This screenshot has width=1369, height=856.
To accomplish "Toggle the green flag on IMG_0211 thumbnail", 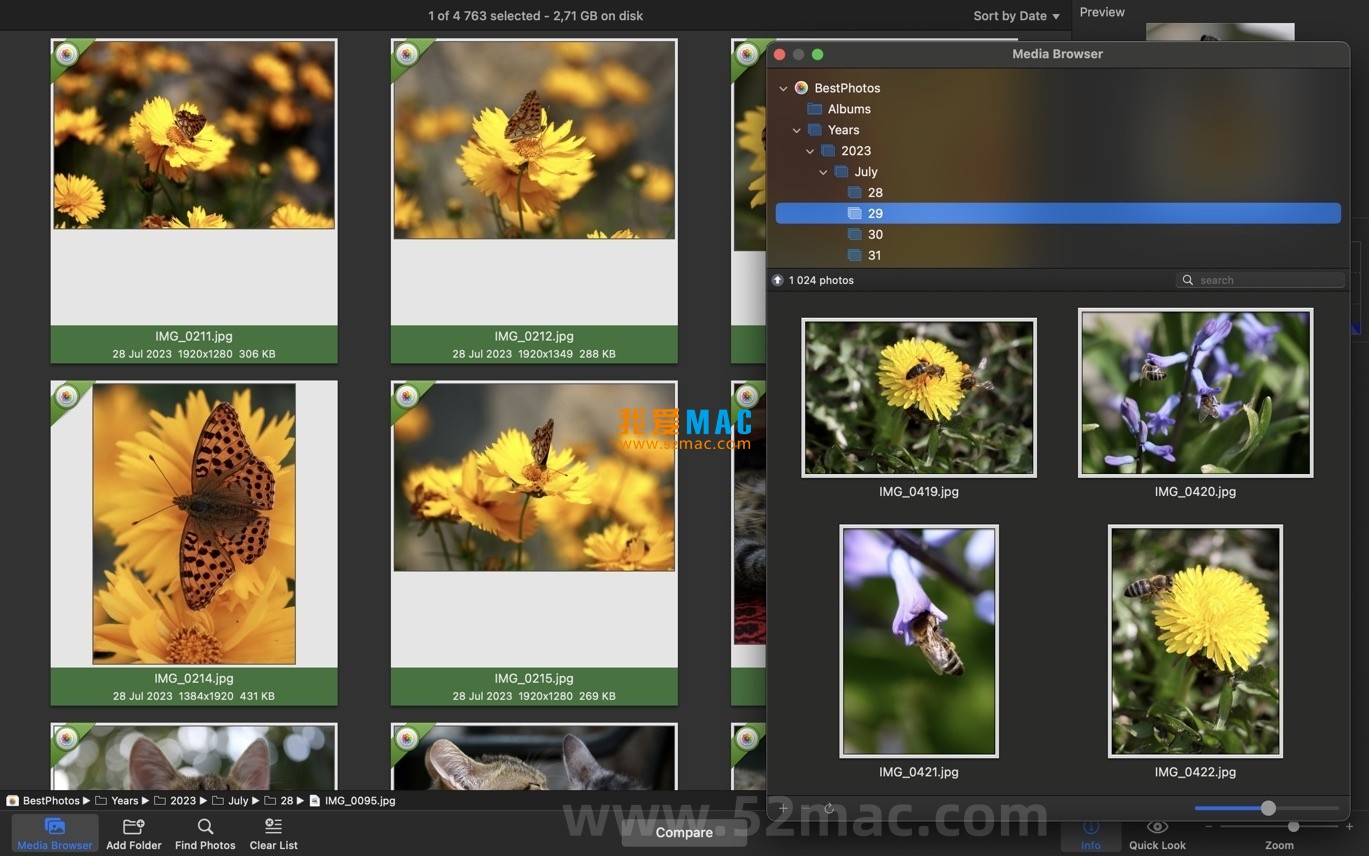I will click(66, 54).
